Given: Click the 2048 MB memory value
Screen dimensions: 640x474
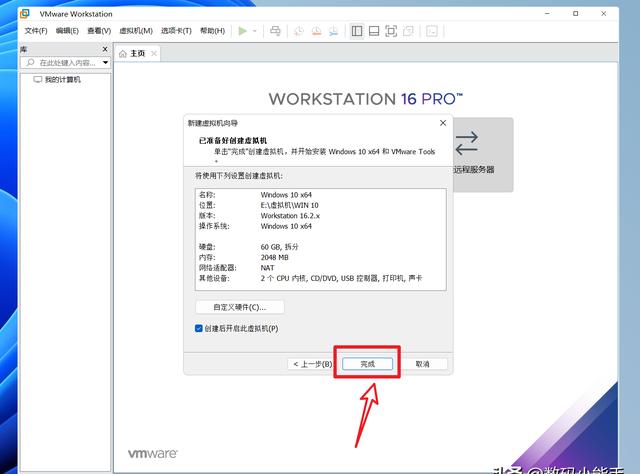Looking at the screenshot, I should tap(274, 258).
